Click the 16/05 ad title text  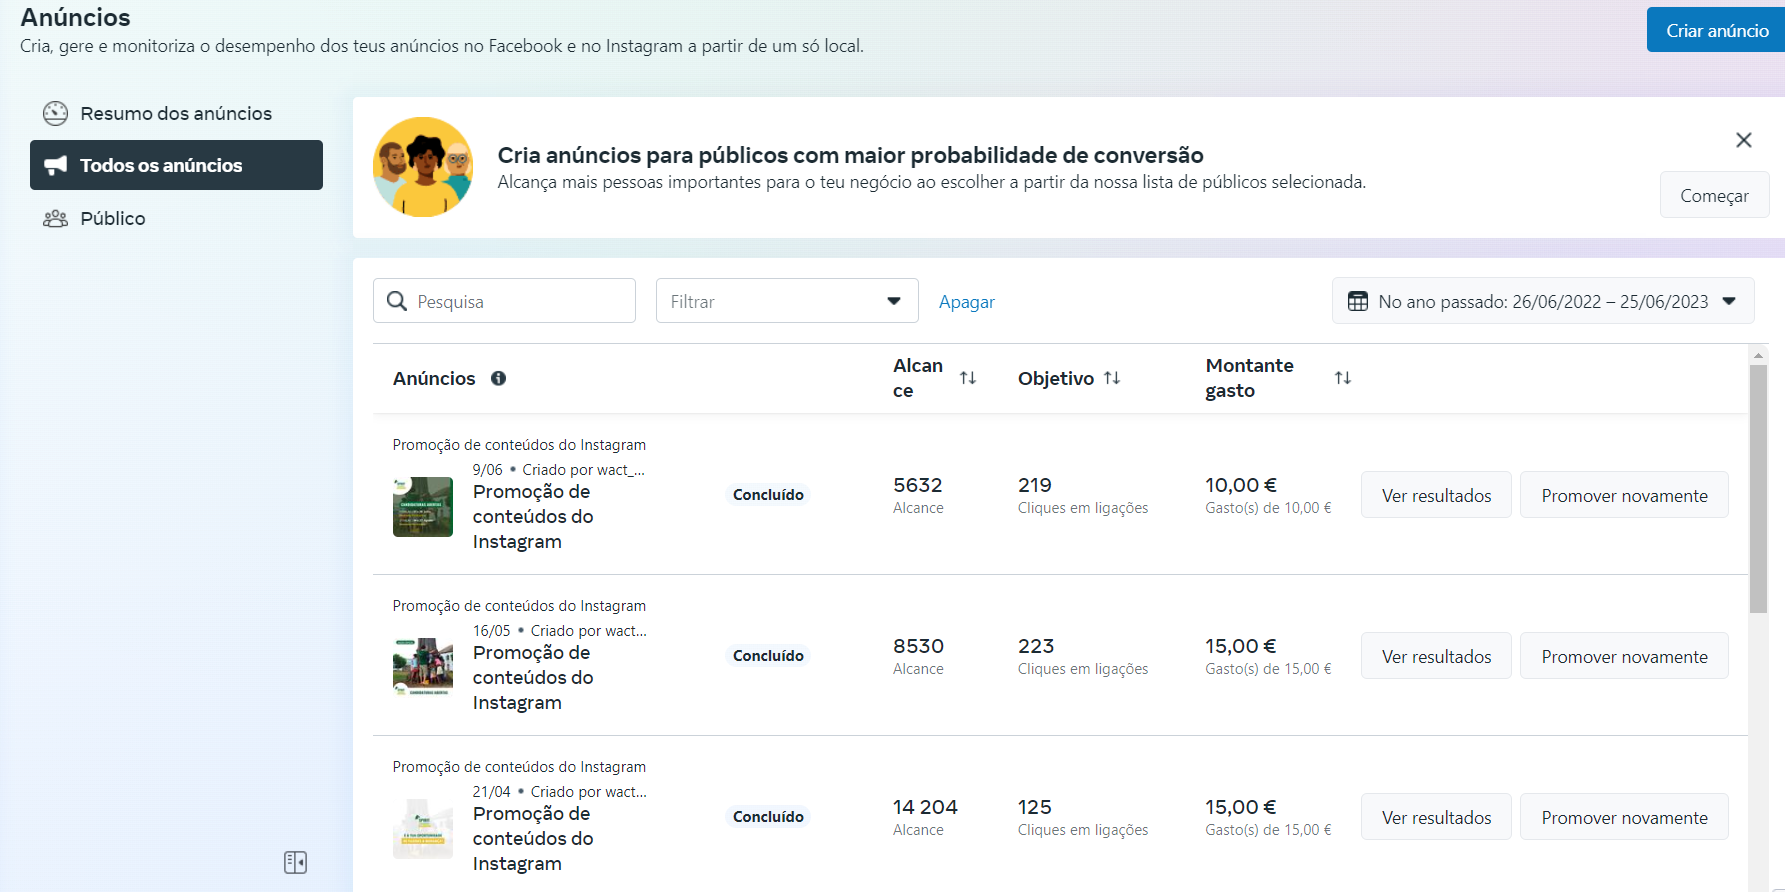click(533, 677)
